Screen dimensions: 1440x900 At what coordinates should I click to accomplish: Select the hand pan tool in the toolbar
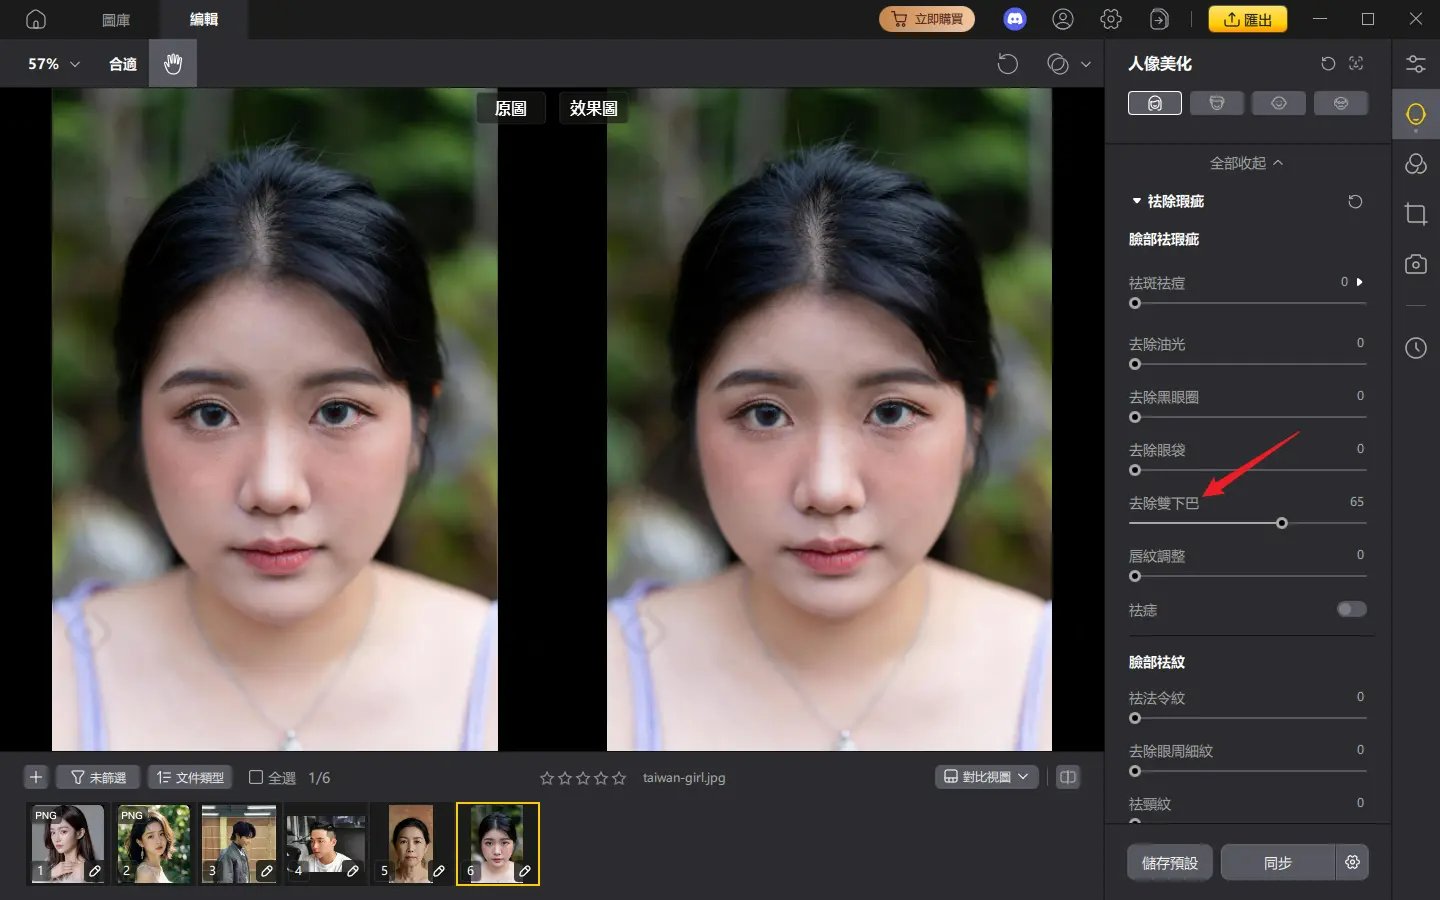[172, 63]
